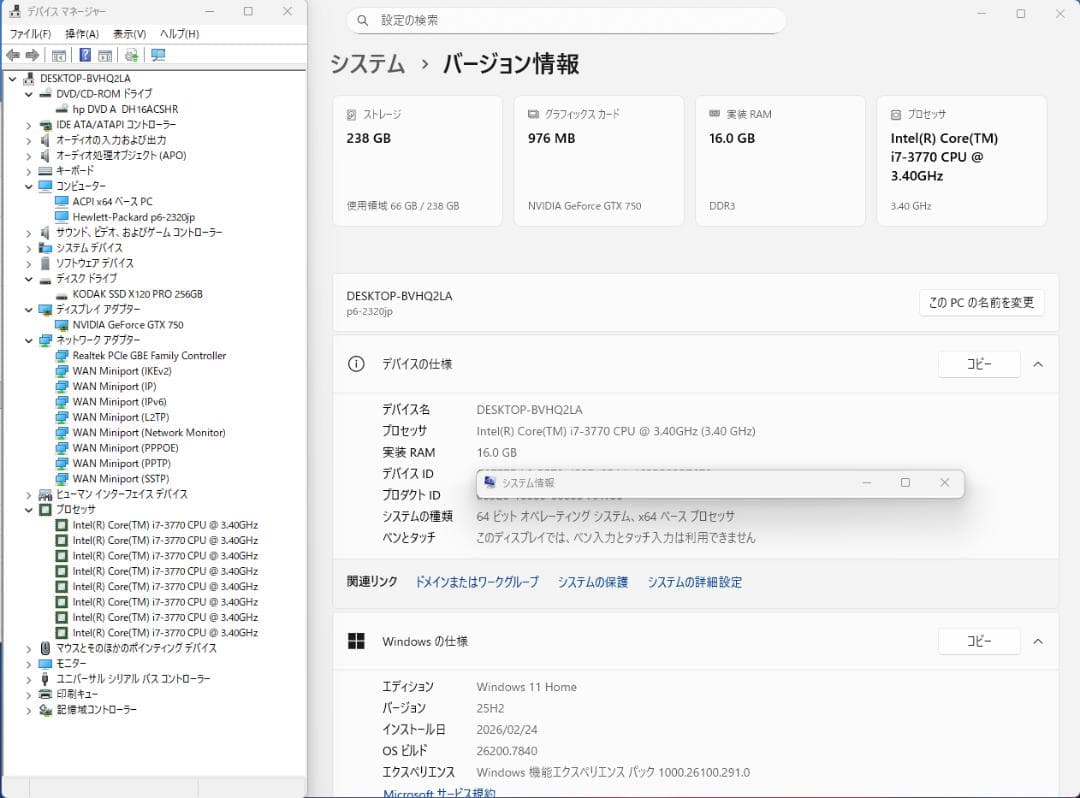Open the 操作(A) menu
Viewport: 1080px width, 798px height.
click(82, 34)
